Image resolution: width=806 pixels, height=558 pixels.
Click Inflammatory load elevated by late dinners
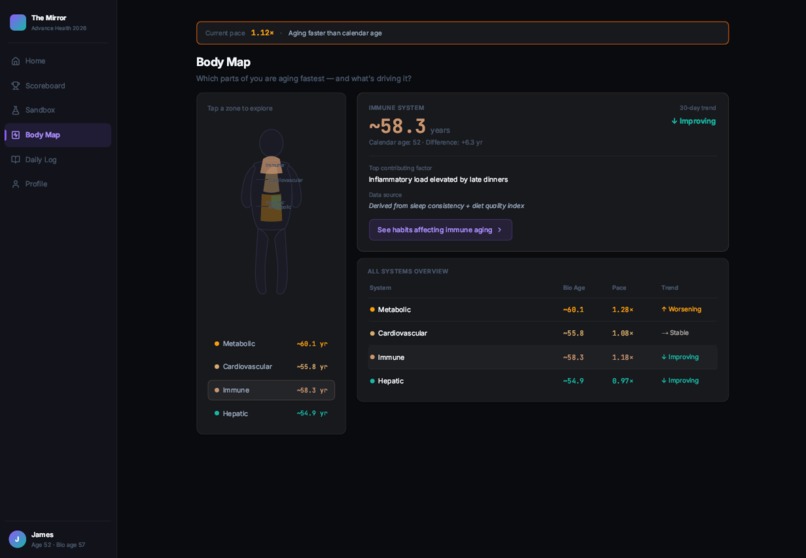pos(438,179)
